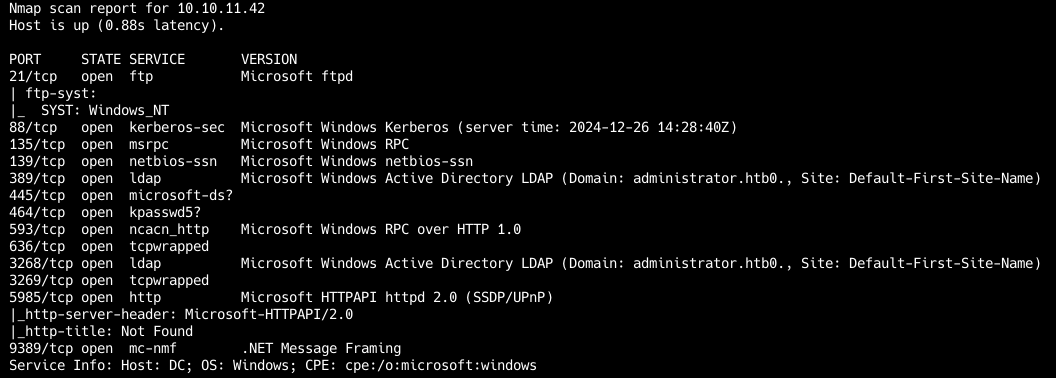Click the cpe:/o:microsoft:windows text

click(x=440, y=366)
